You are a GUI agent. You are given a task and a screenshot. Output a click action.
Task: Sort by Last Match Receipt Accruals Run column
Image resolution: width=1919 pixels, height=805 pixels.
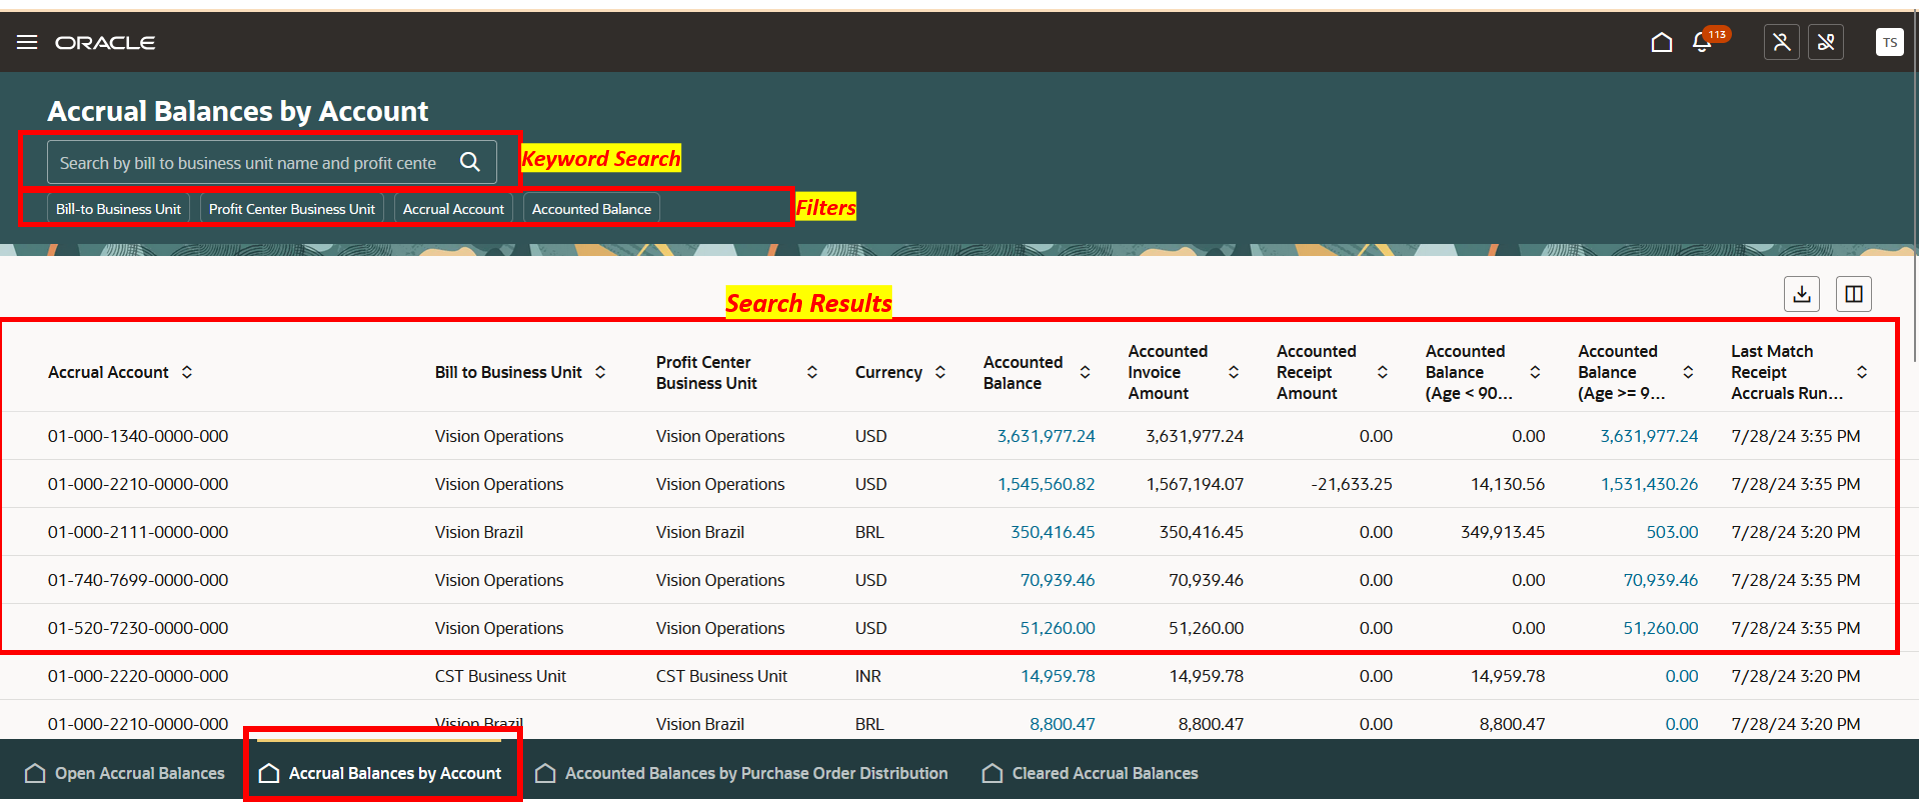pyautogui.click(x=1862, y=372)
